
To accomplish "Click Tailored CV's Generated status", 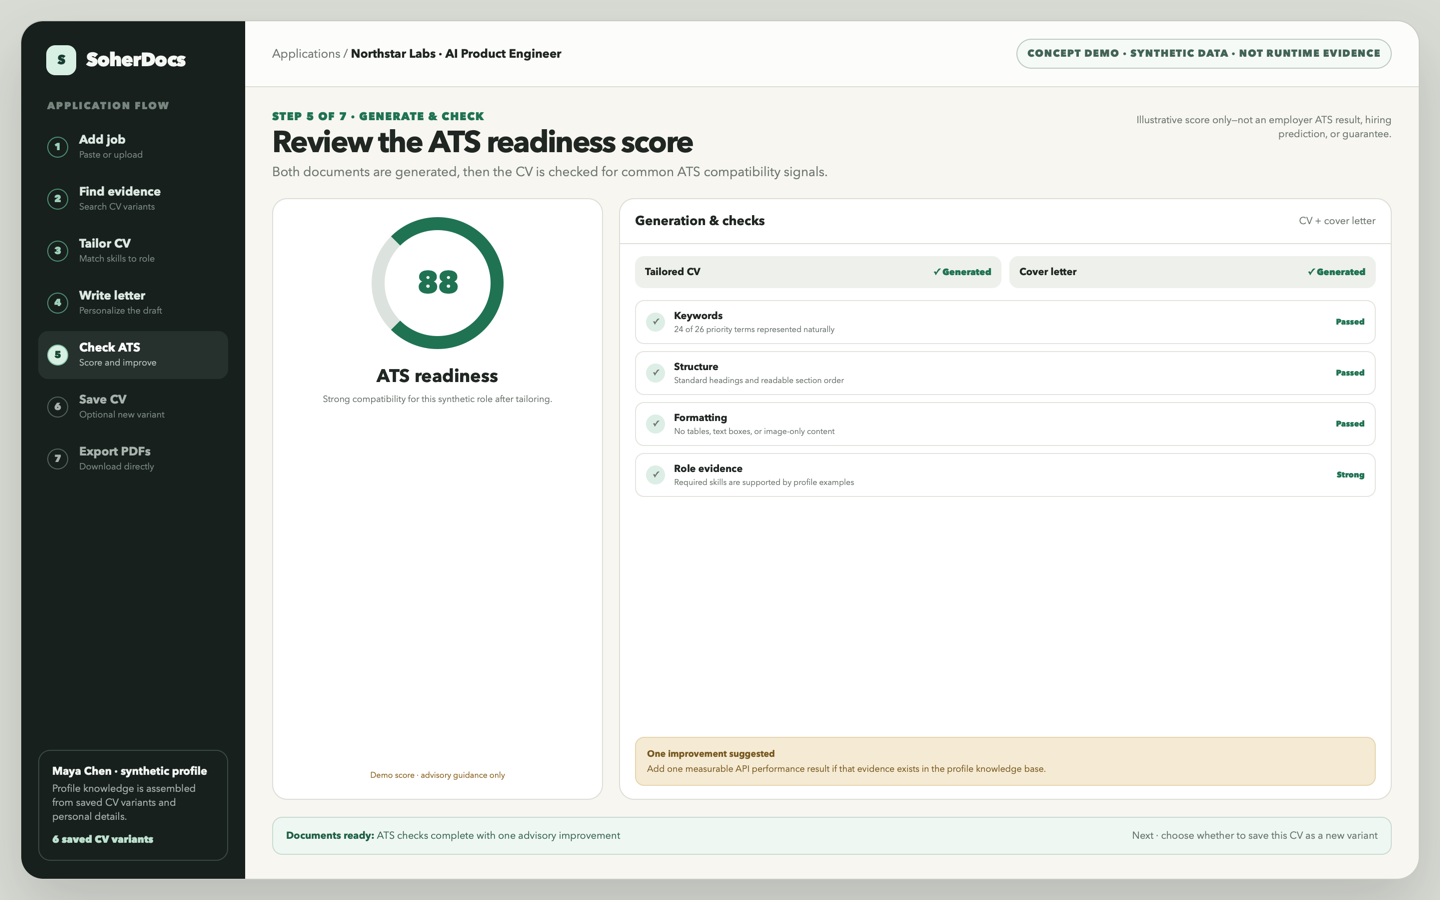I will point(962,272).
